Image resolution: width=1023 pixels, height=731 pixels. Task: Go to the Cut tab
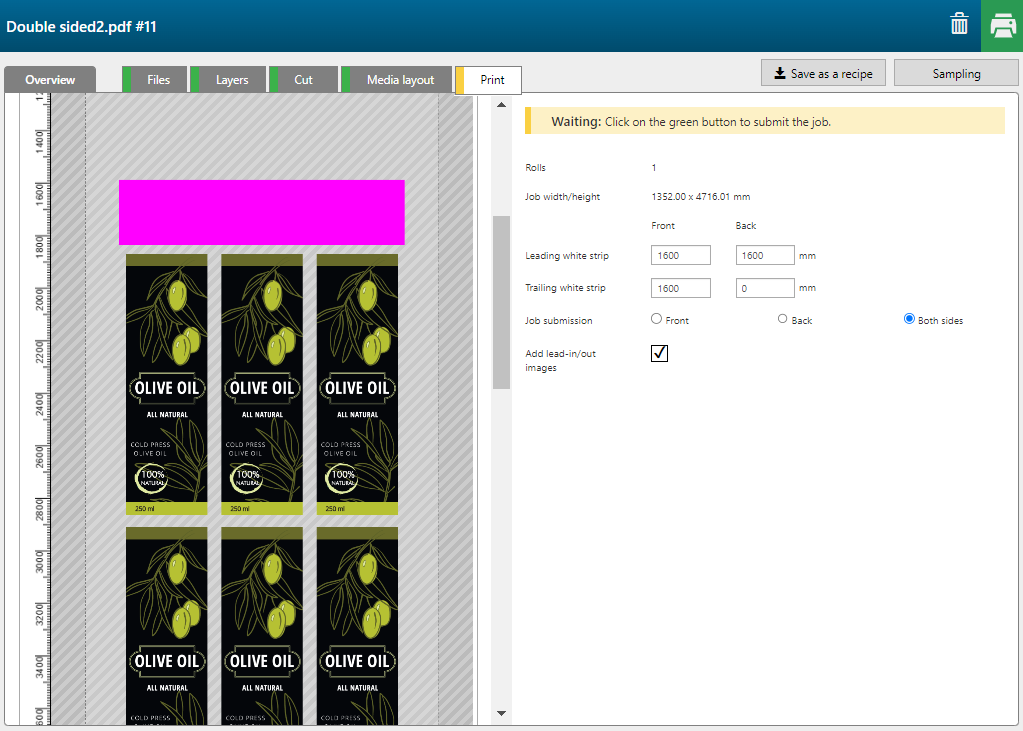tap(303, 80)
